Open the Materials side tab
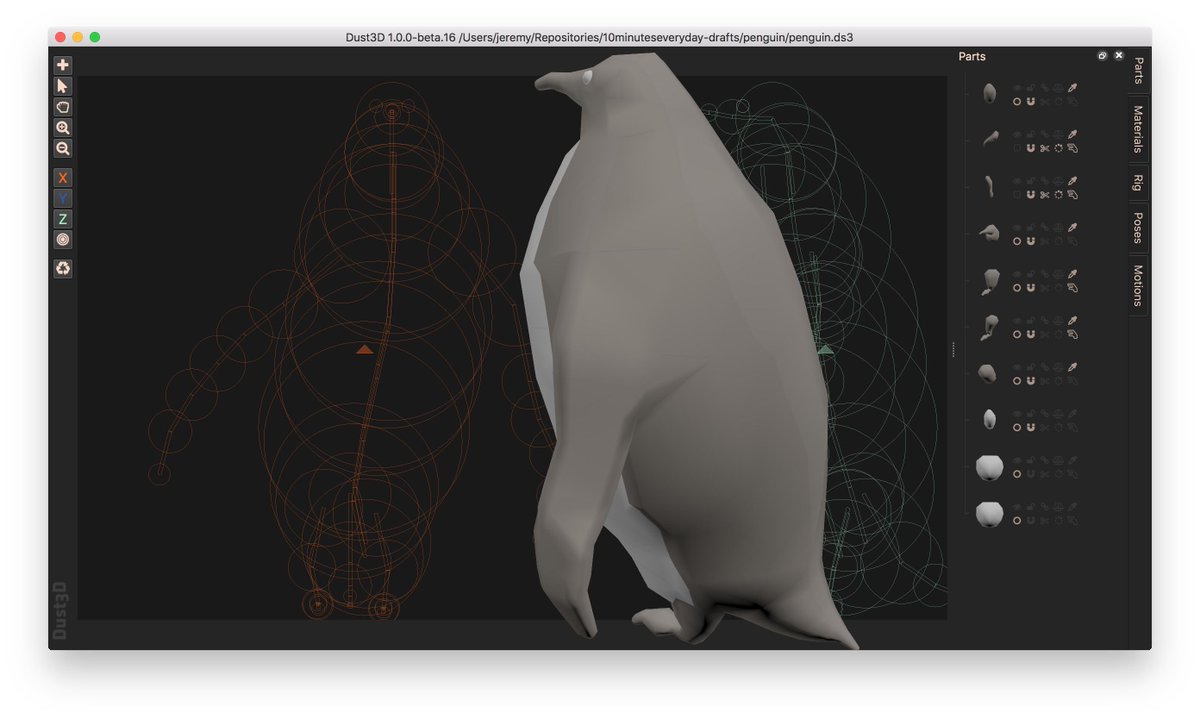The width and height of the screenshot is (1200, 719). click(x=1139, y=129)
